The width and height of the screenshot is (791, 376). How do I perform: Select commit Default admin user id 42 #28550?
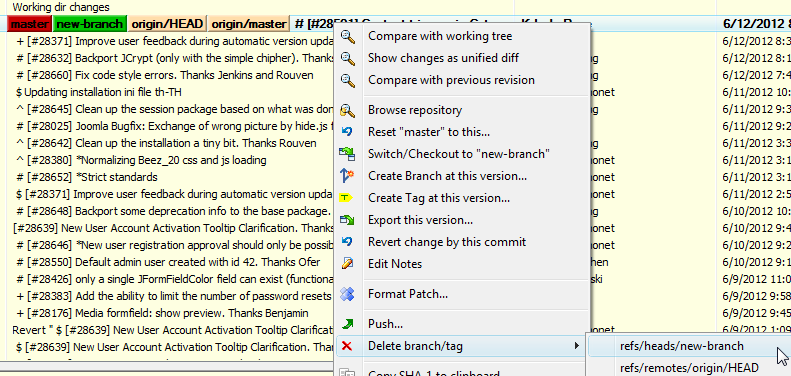[x=168, y=262]
